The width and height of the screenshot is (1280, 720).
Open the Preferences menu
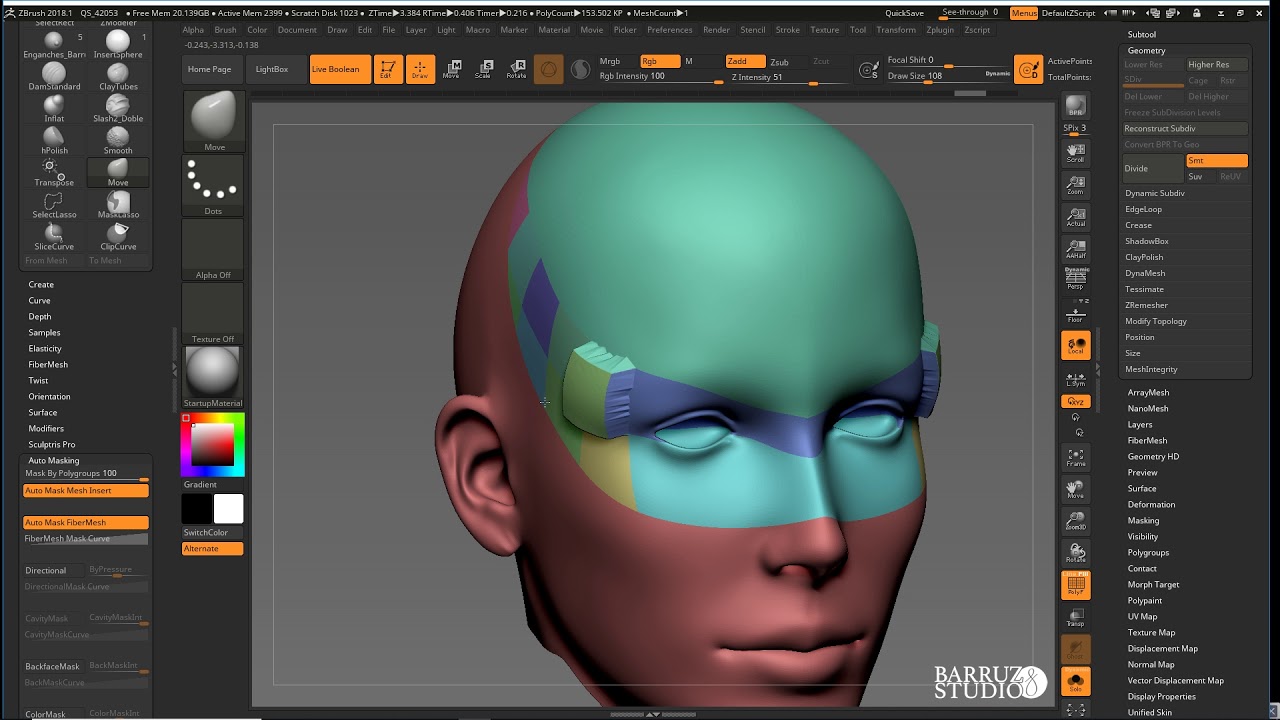669,30
